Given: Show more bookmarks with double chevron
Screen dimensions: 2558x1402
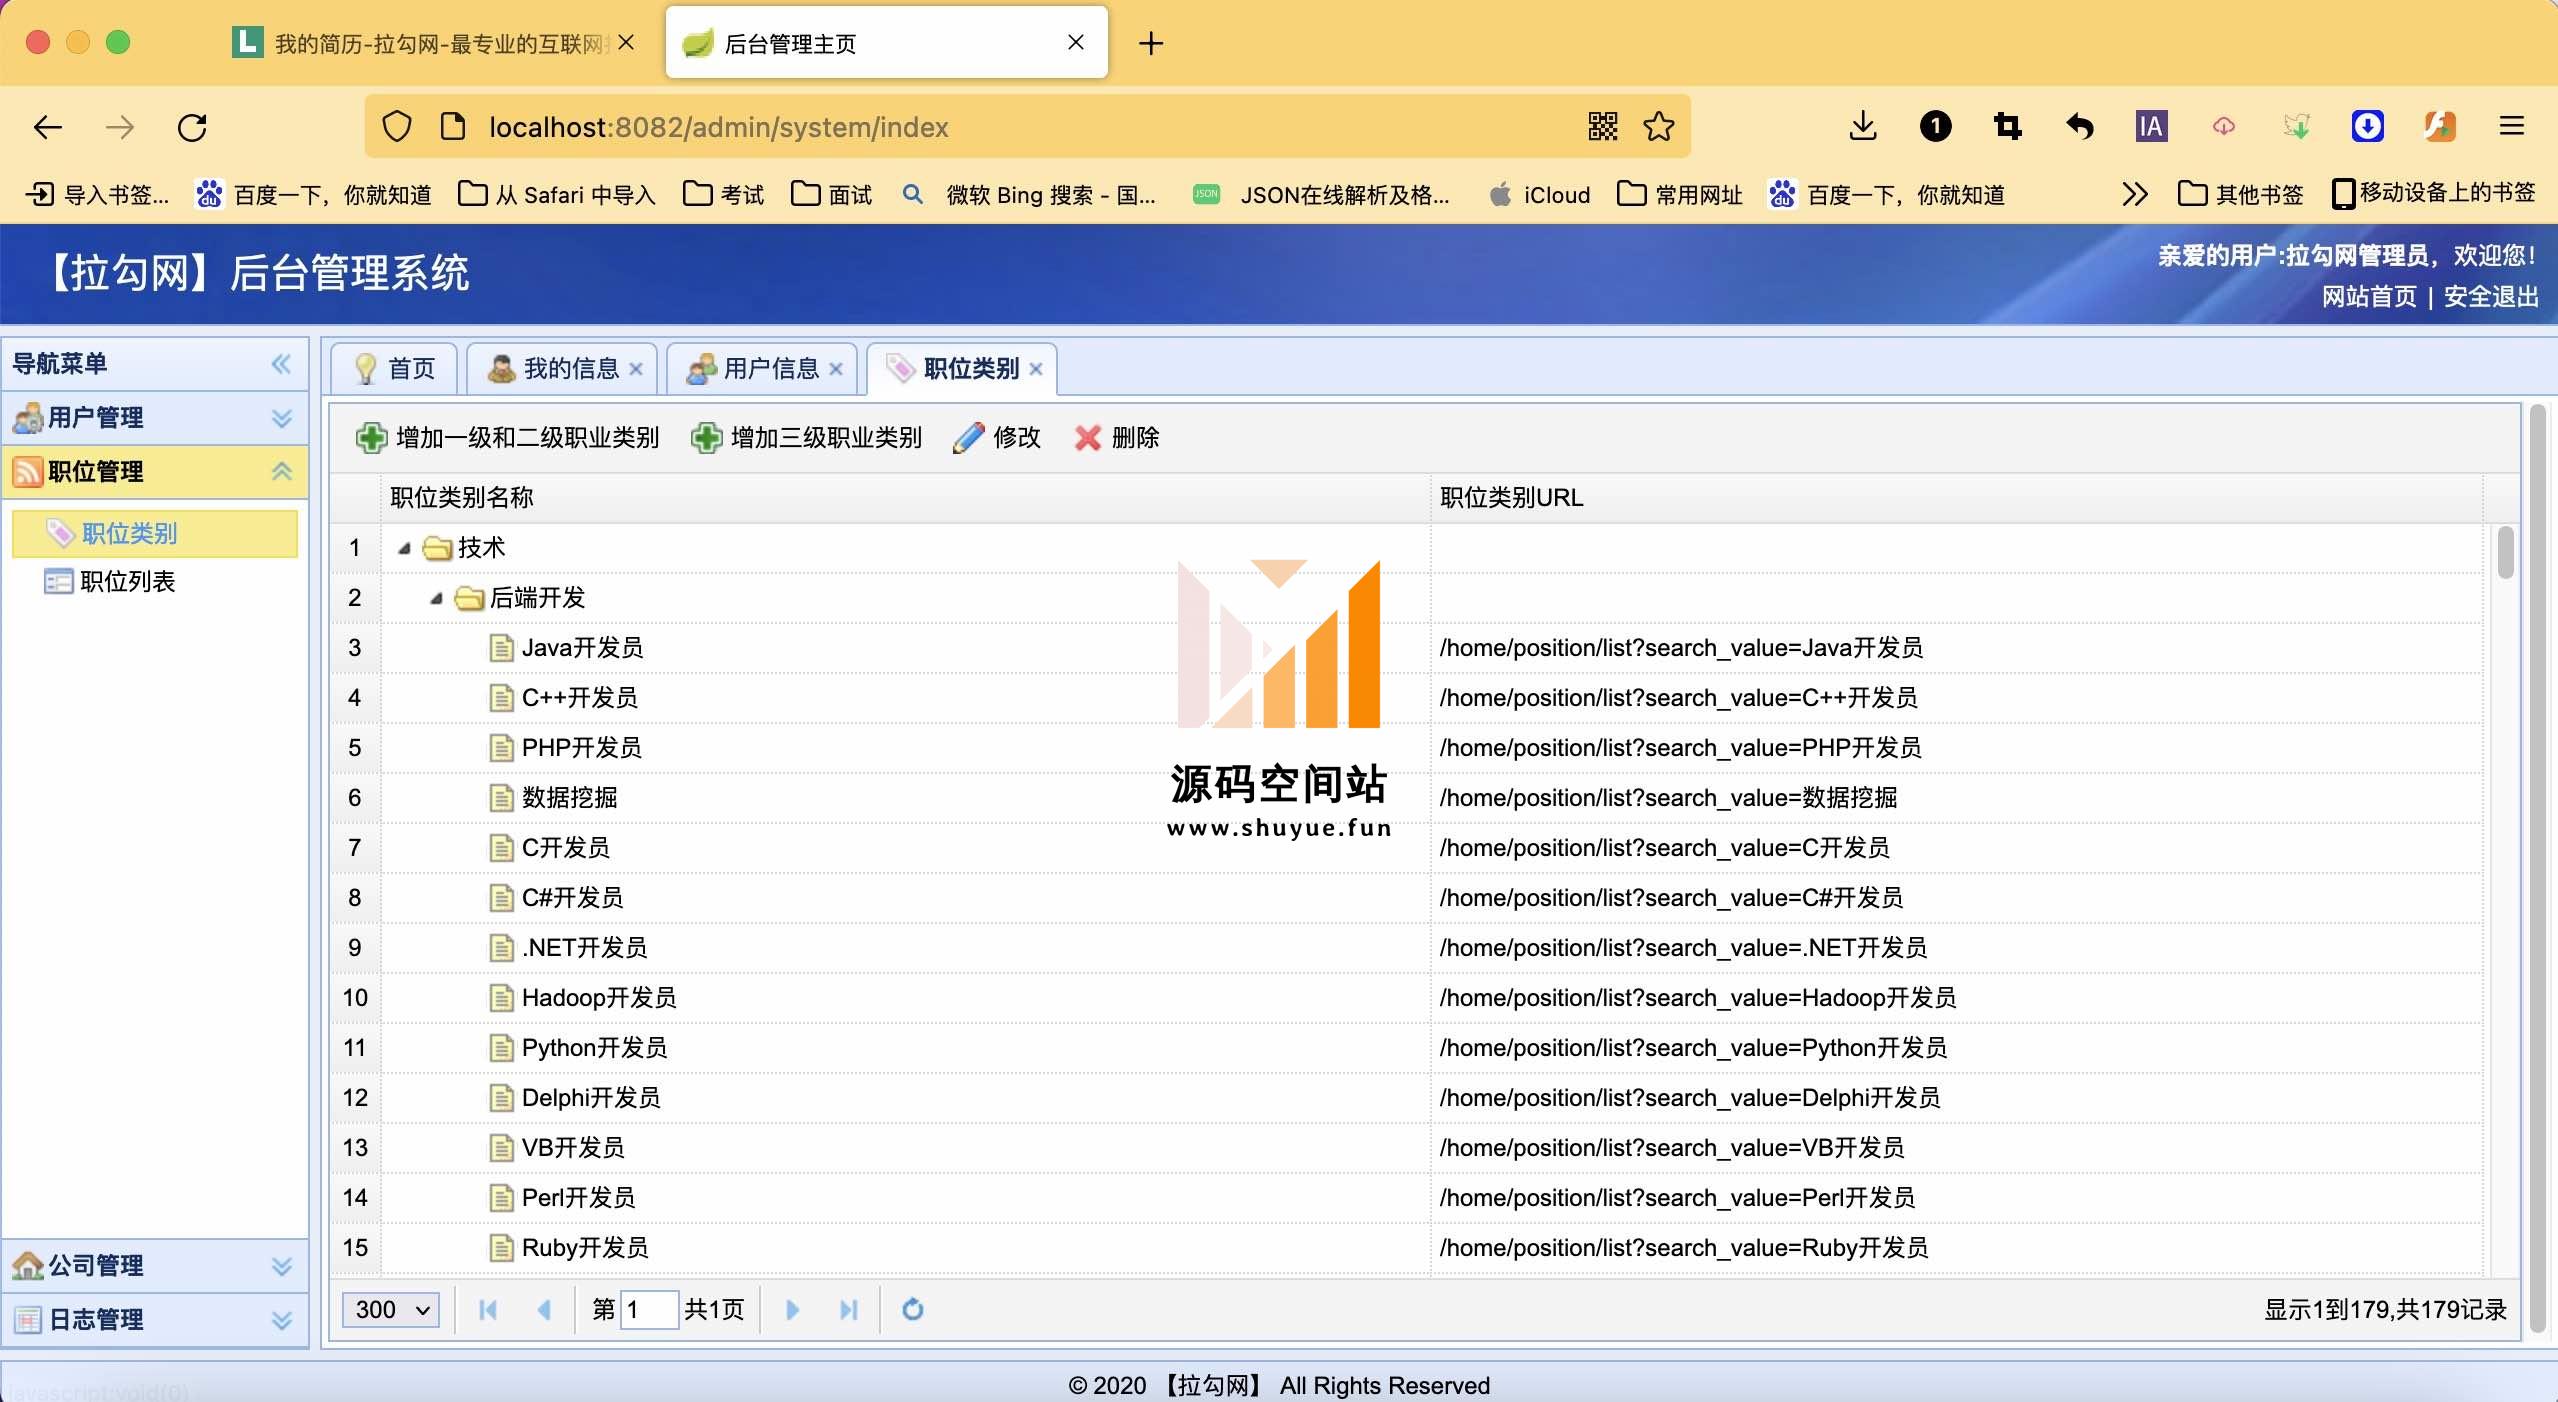Looking at the screenshot, I should (x=2134, y=194).
